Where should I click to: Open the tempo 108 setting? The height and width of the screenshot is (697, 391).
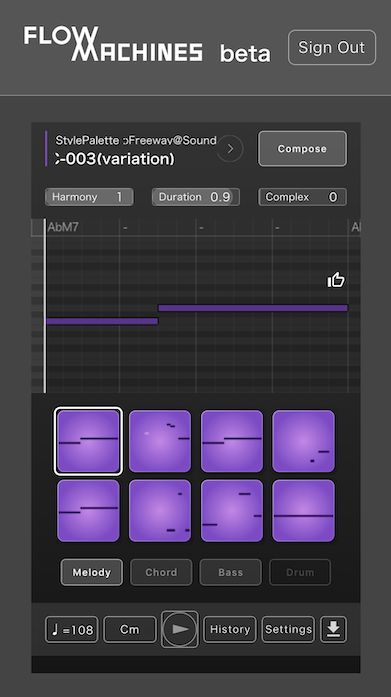tap(72, 629)
